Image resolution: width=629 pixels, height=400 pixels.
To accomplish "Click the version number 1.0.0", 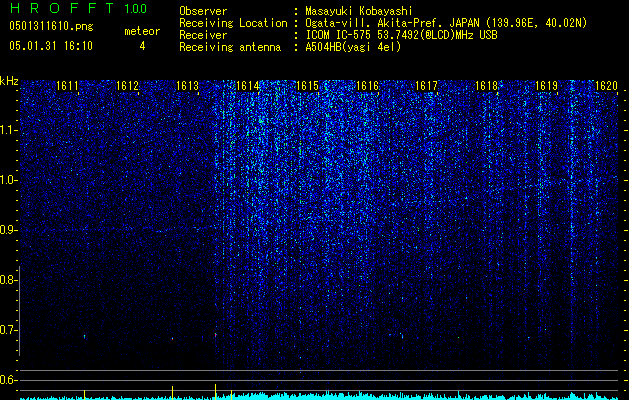I will [136, 8].
